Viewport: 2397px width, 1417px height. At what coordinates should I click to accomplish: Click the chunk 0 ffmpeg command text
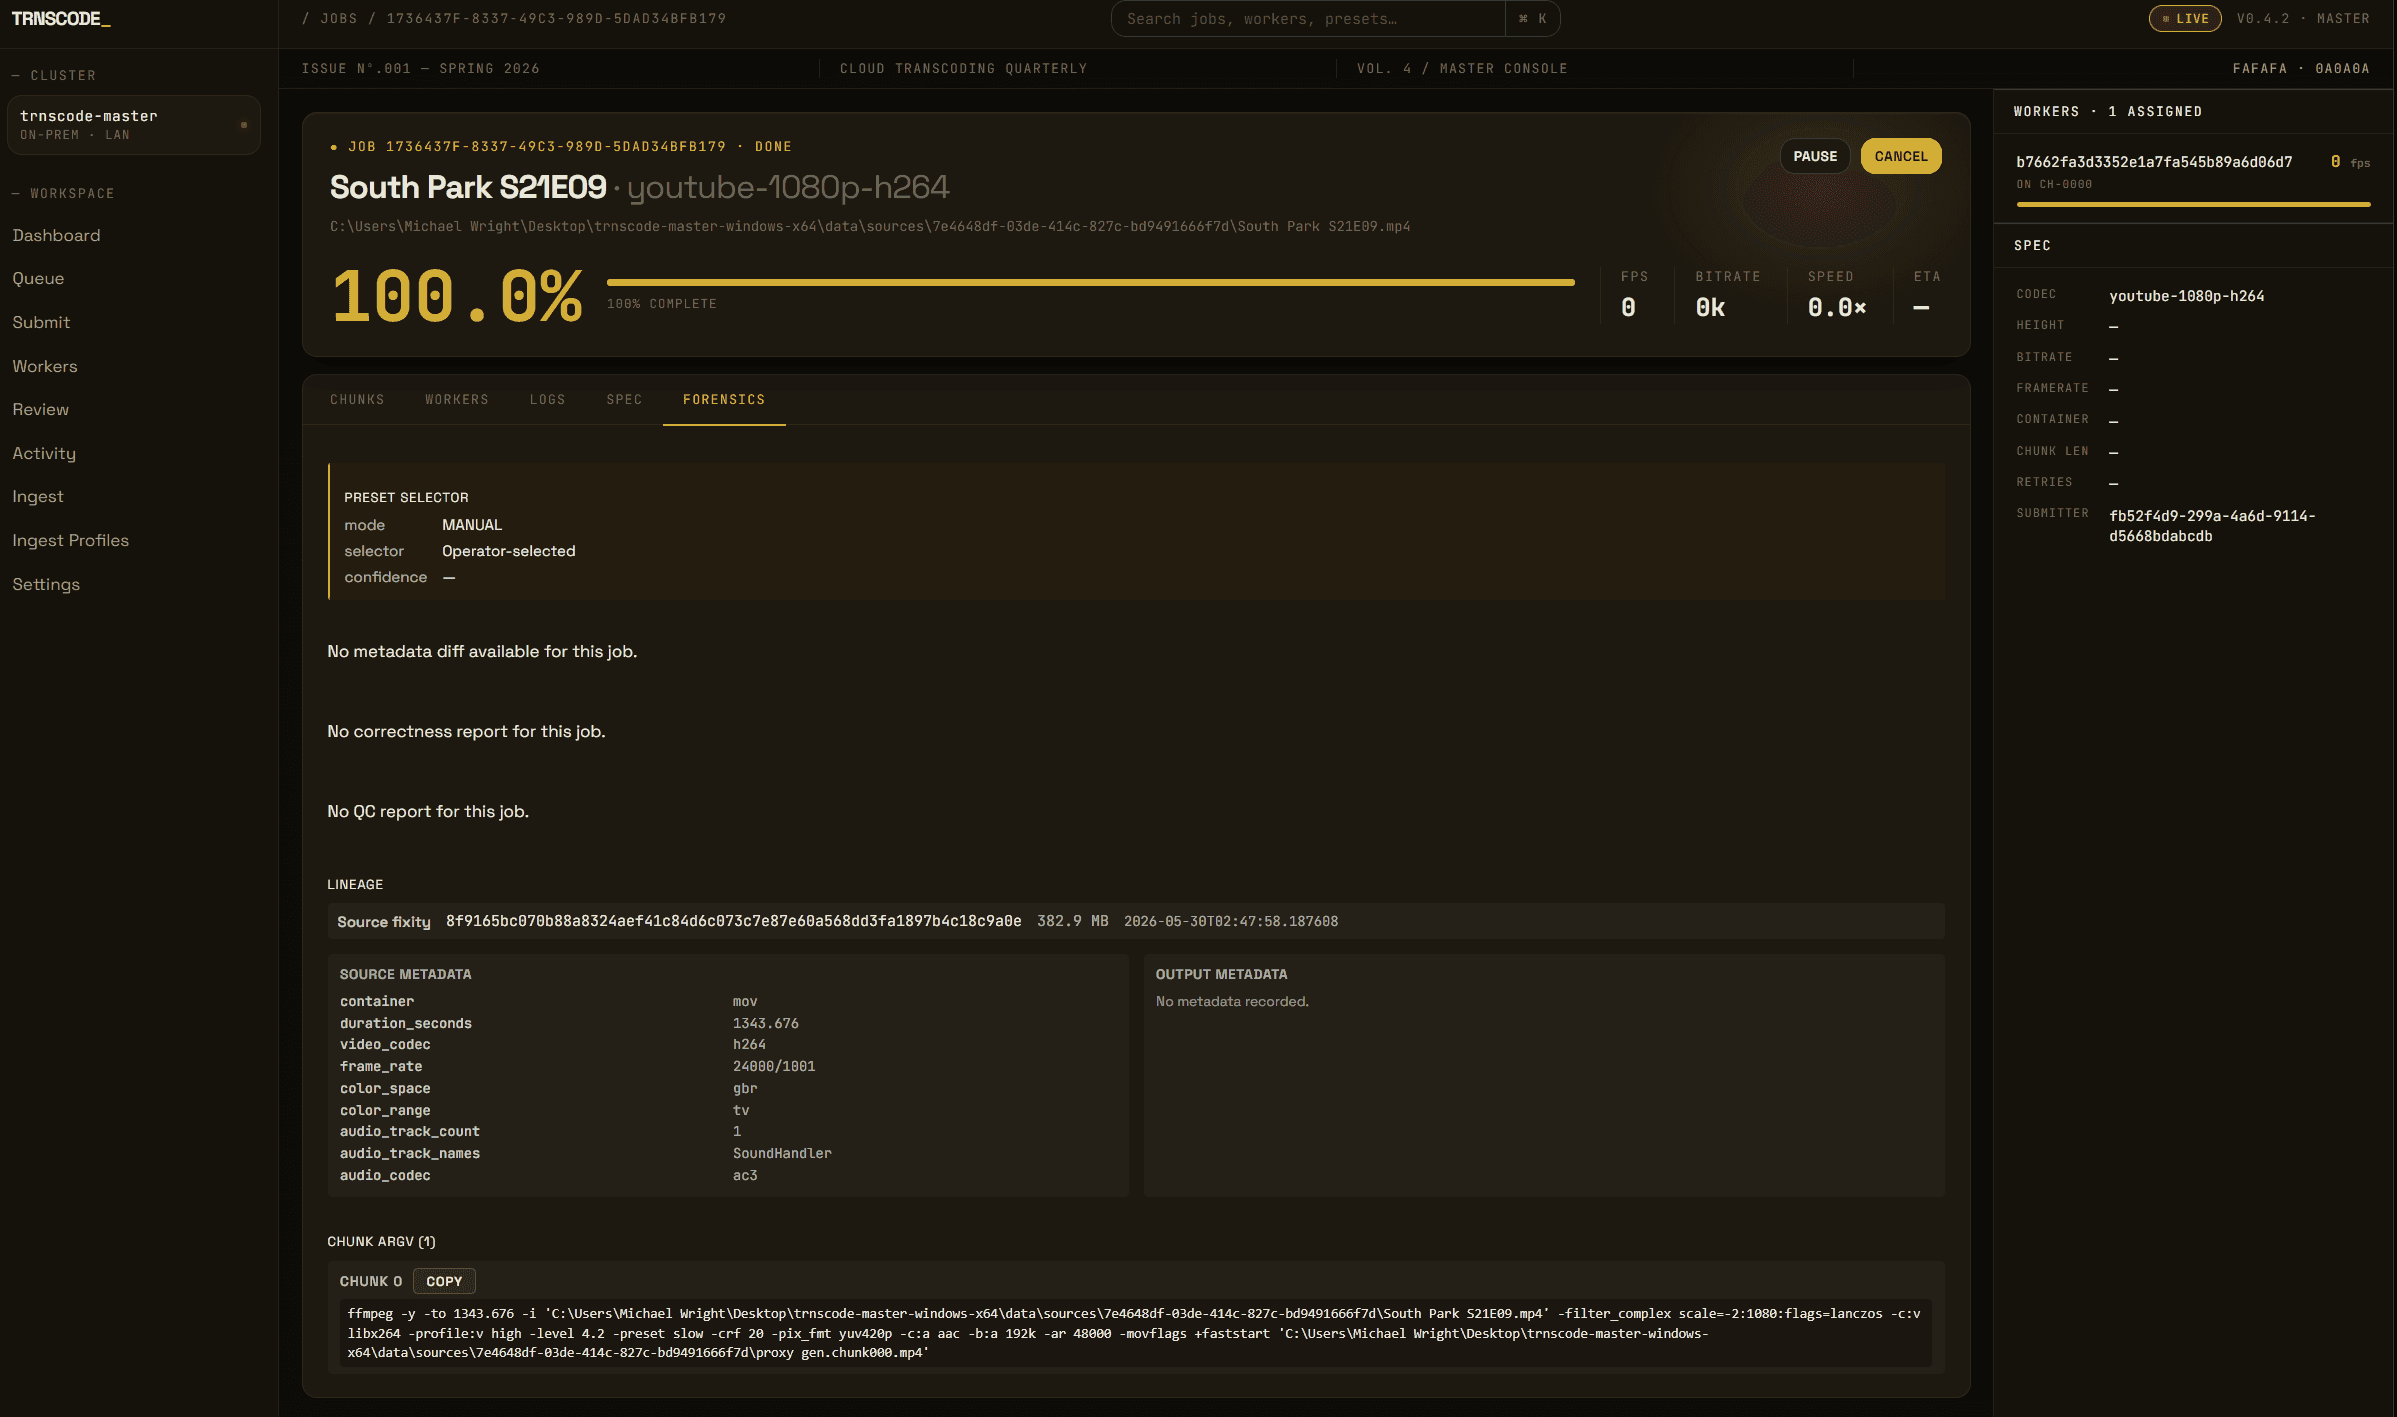pos(1134,1333)
